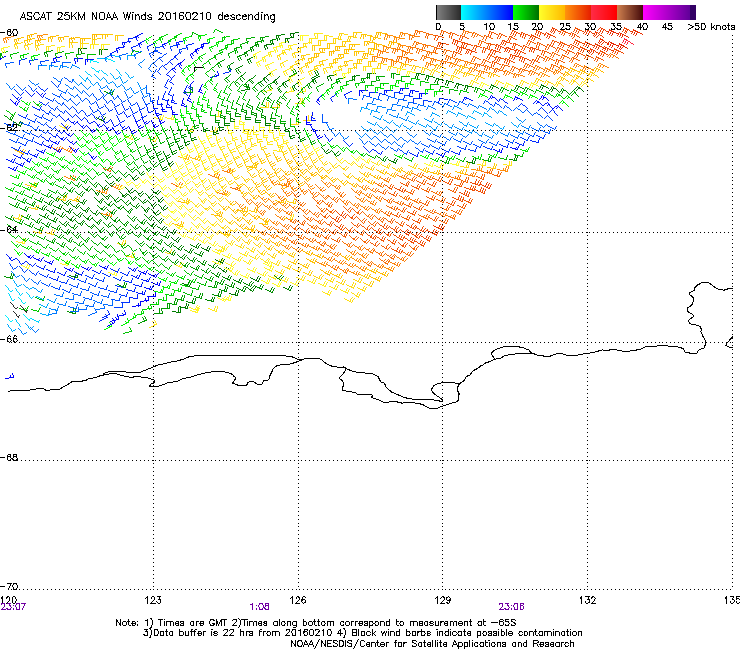Click the legend tick label 45
The image size is (740, 650).
(x=667, y=27)
